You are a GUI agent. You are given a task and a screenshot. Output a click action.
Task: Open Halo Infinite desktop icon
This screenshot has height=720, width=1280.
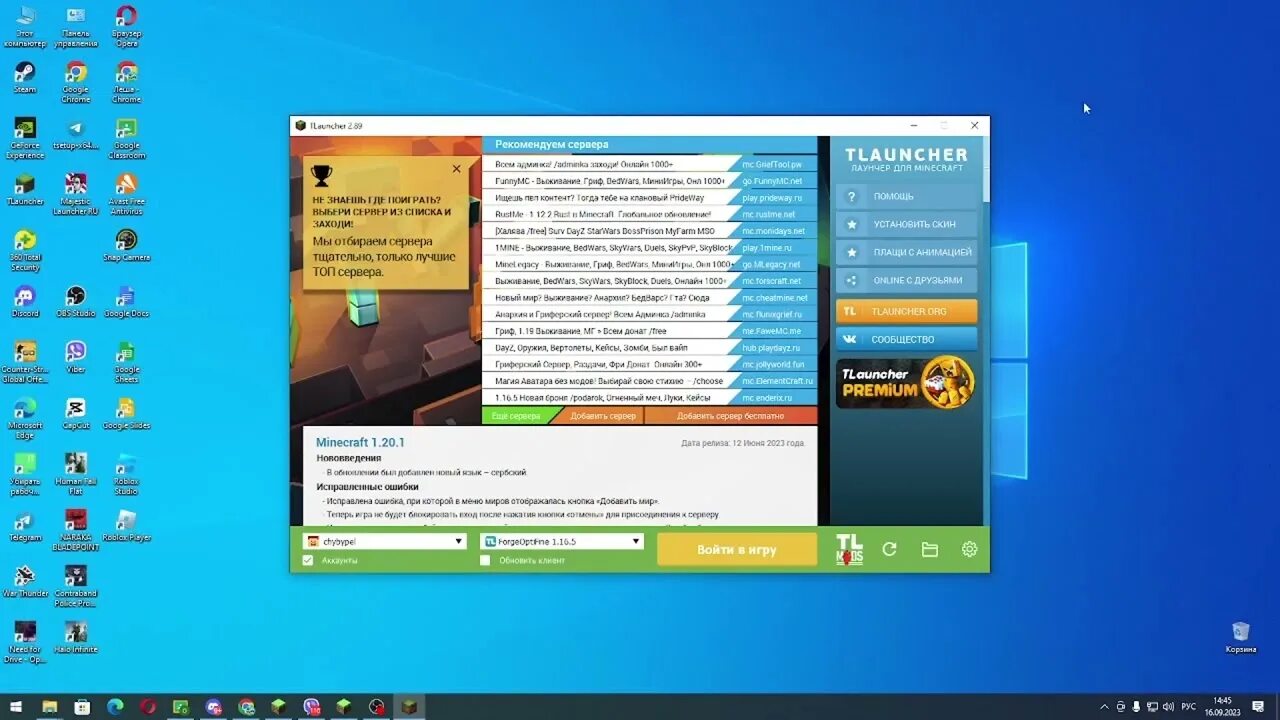click(x=75, y=637)
